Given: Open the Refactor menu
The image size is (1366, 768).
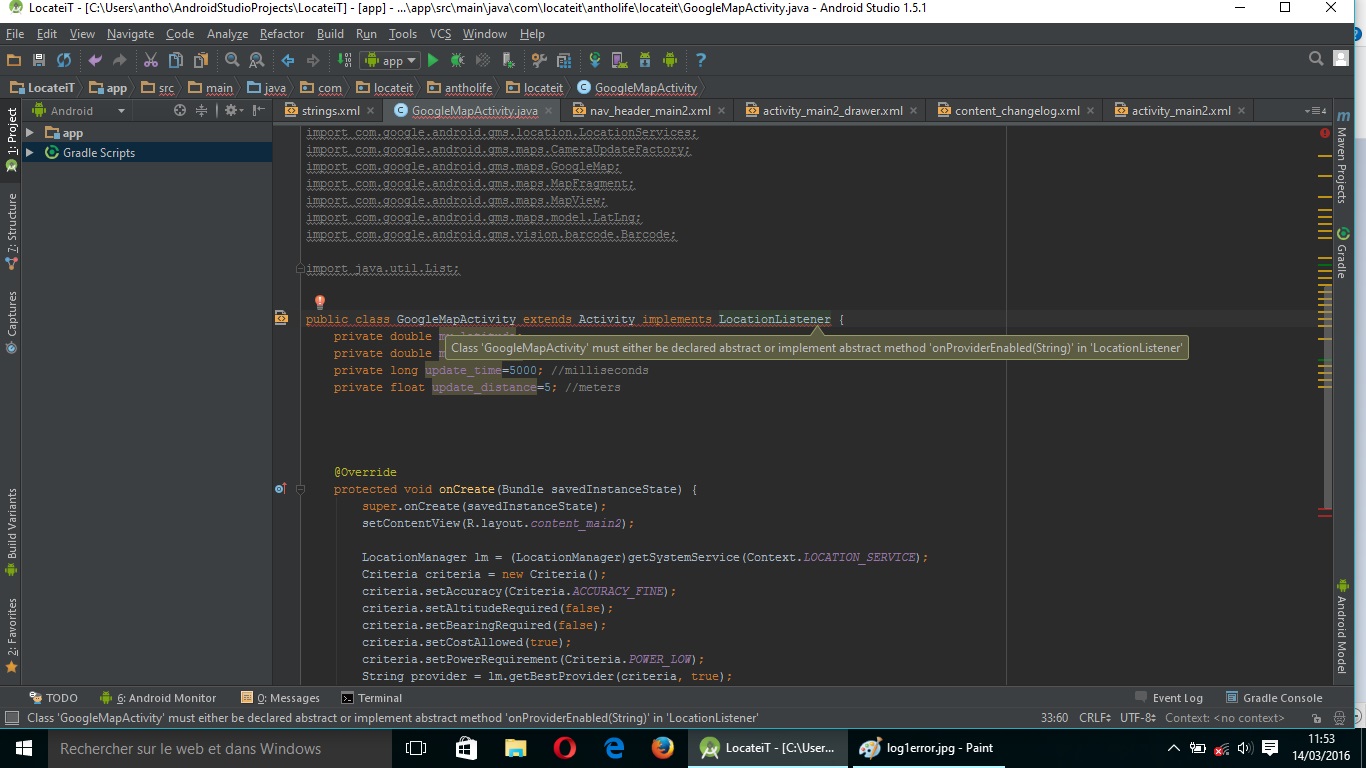Looking at the screenshot, I should coord(282,34).
